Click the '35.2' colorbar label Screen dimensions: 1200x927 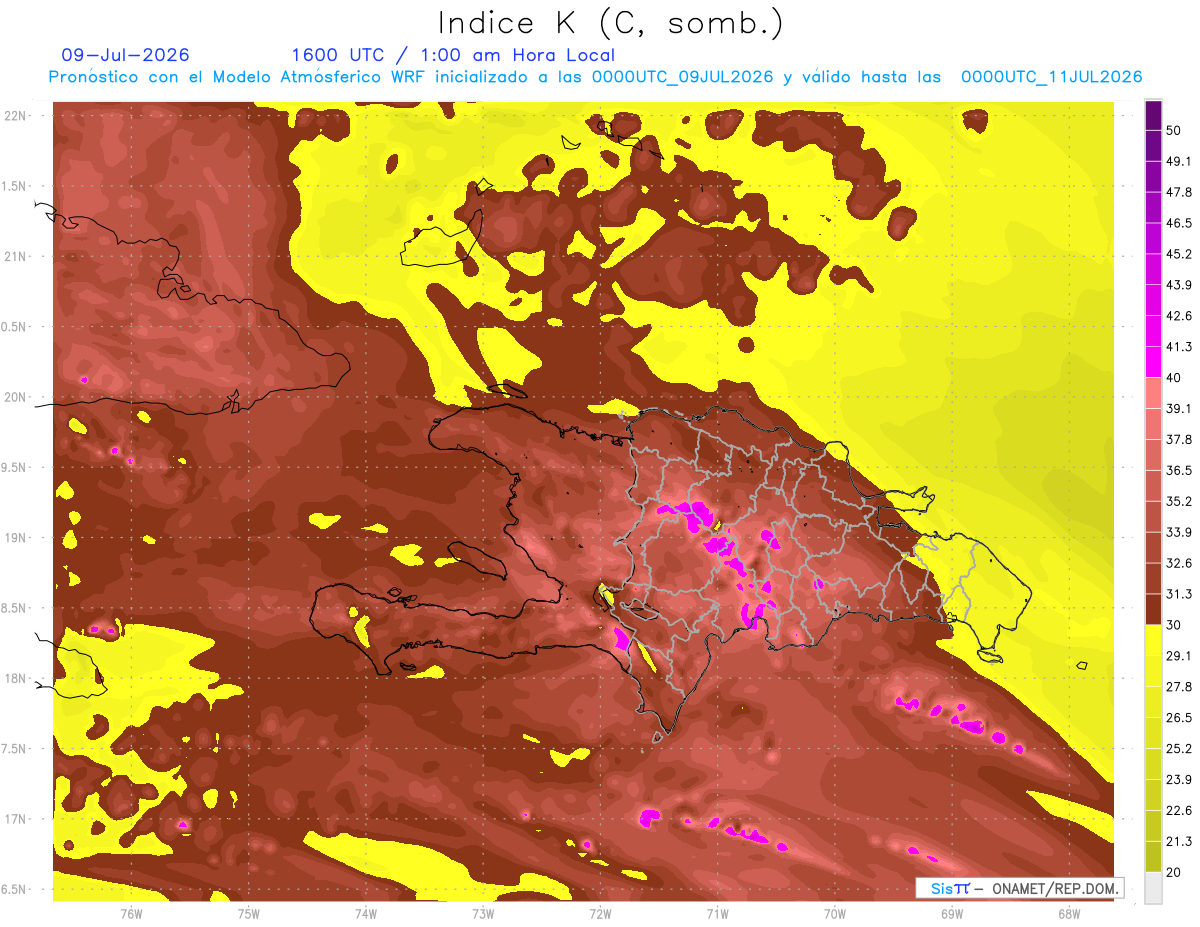[1179, 501]
